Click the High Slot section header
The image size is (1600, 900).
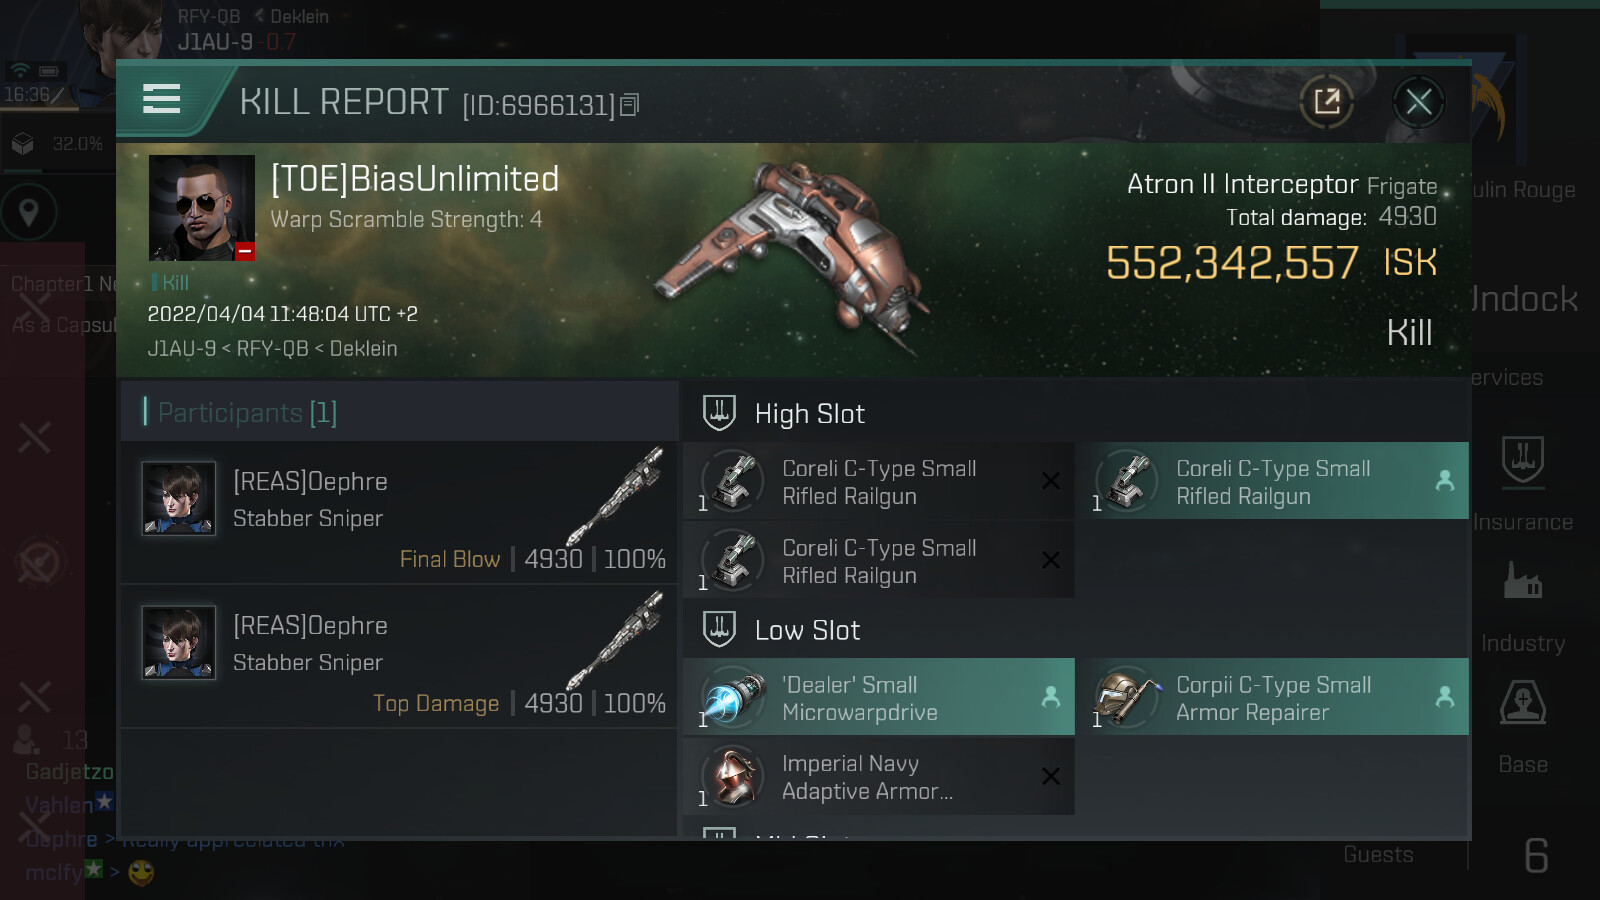tap(809, 414)
